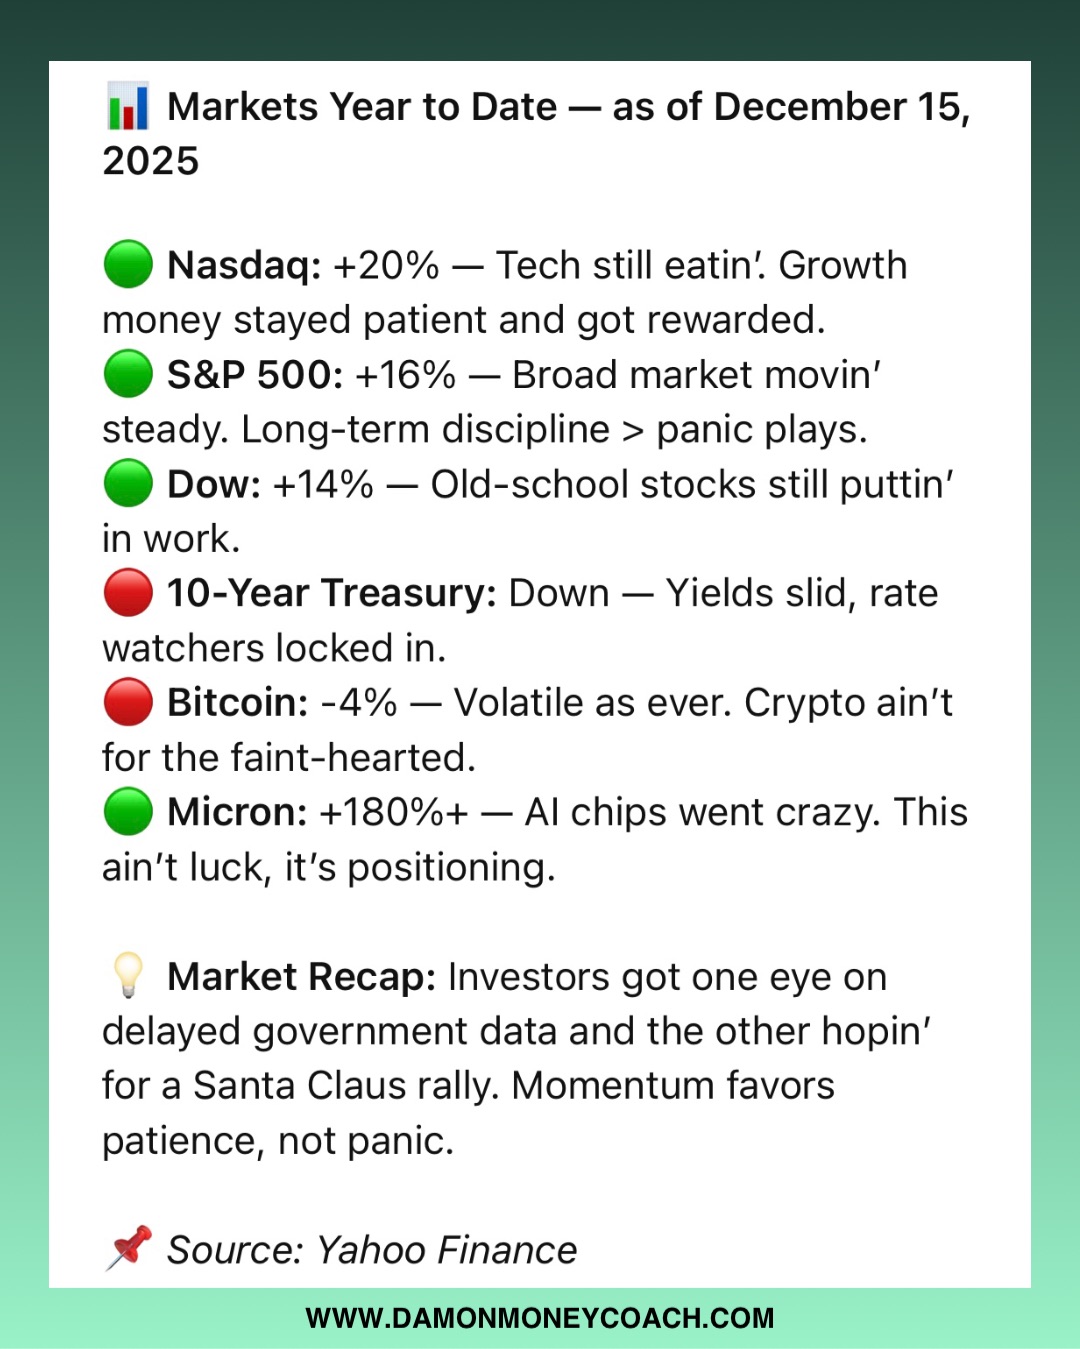Click the Yahoo Finance source text
The height and width of the screenshot is (1349, 1080).
(x=447, y=1250)
